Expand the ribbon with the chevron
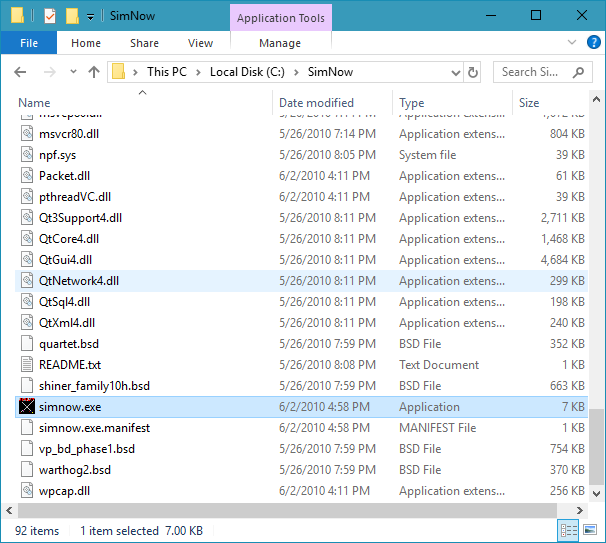 pyautogui.click(x=572, y=43)
